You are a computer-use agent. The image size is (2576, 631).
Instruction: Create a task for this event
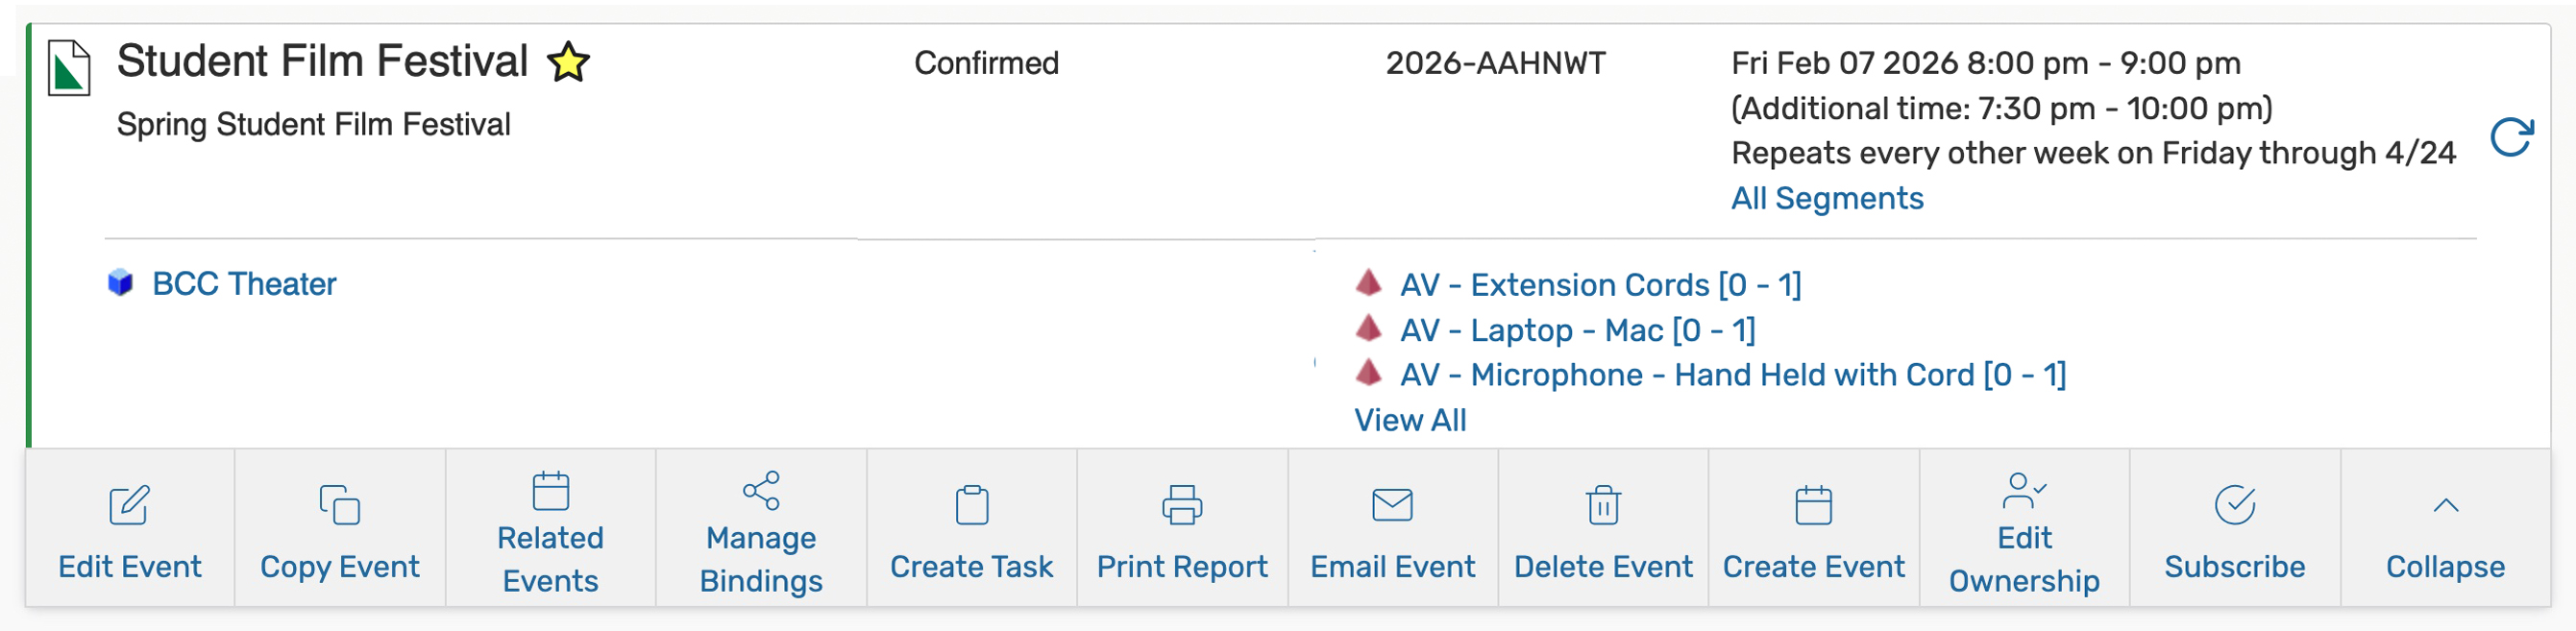(x=971, y=530)
